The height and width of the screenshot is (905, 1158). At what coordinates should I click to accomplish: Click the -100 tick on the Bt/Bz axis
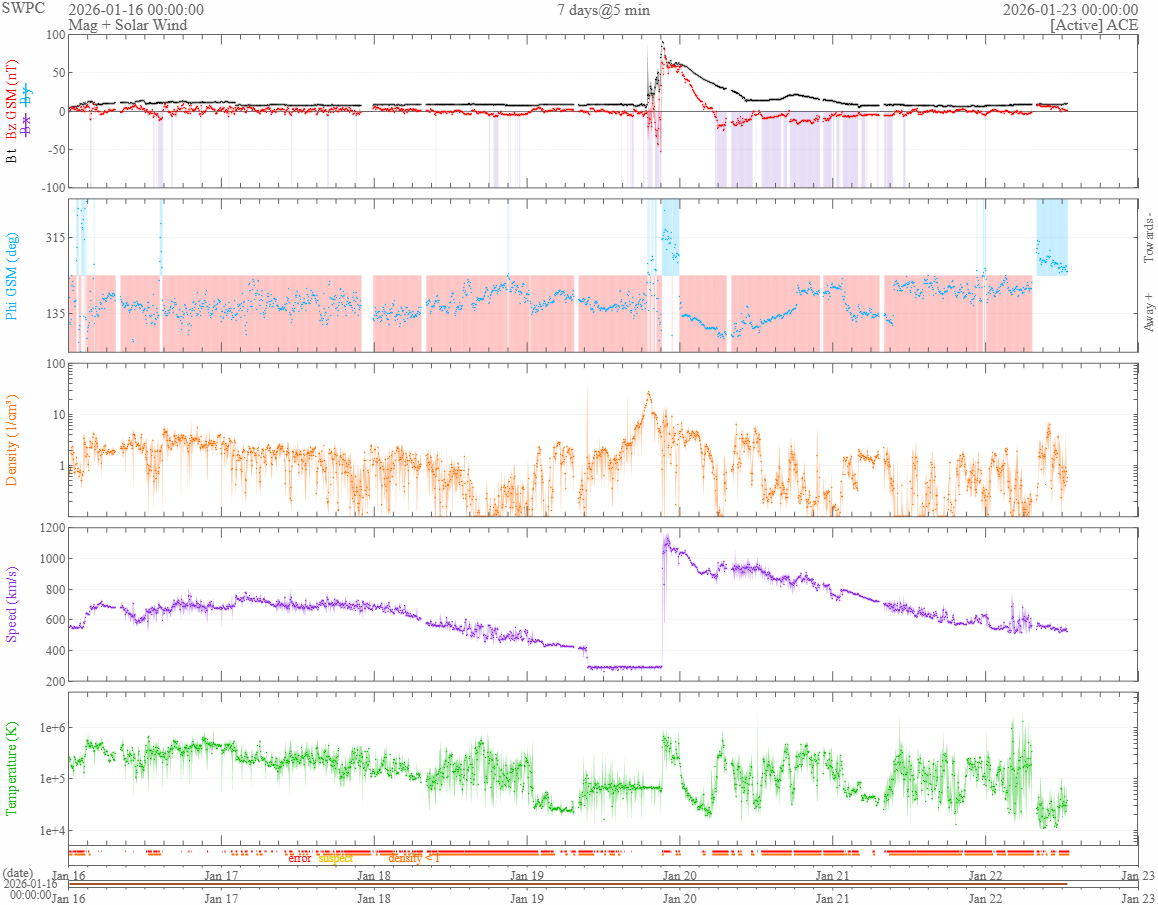point(52,188)
